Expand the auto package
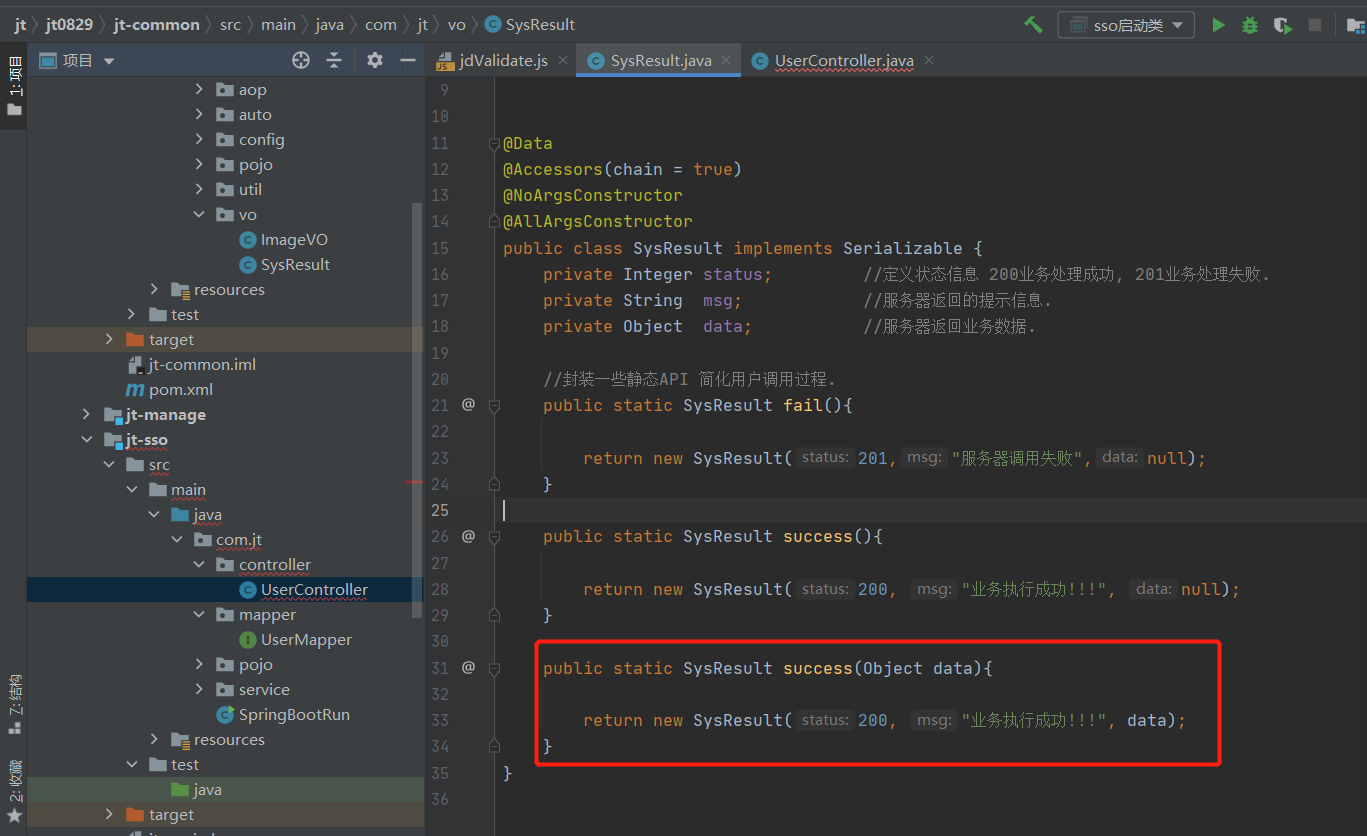Image resolution: width=1367 pixels, height=836 pixels. click(200, 115)
